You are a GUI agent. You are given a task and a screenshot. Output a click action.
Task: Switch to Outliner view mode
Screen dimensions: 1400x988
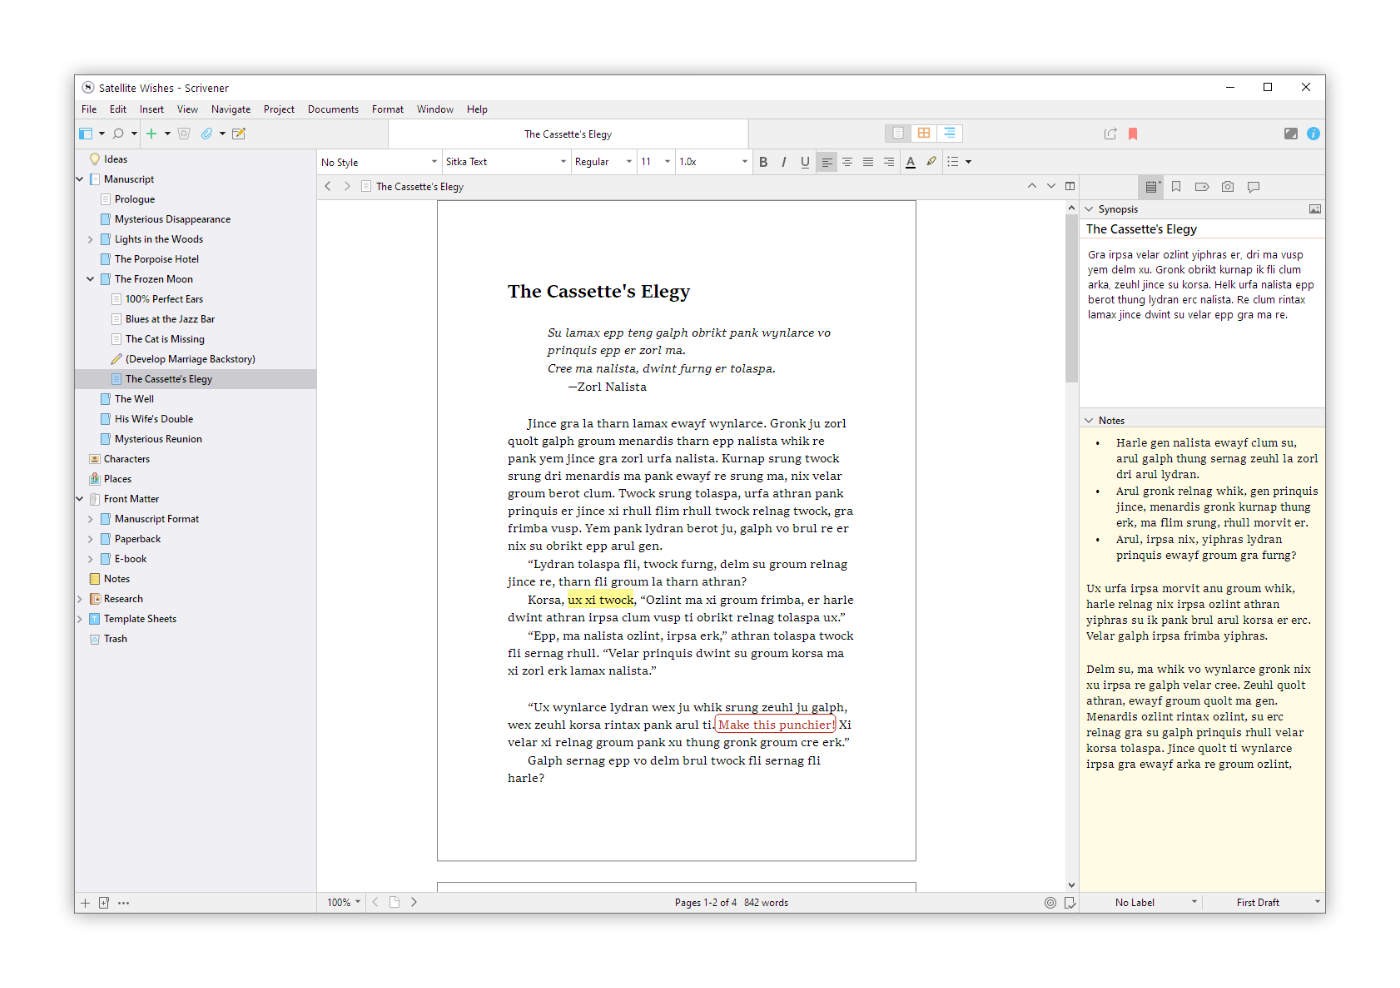[949, 132]
